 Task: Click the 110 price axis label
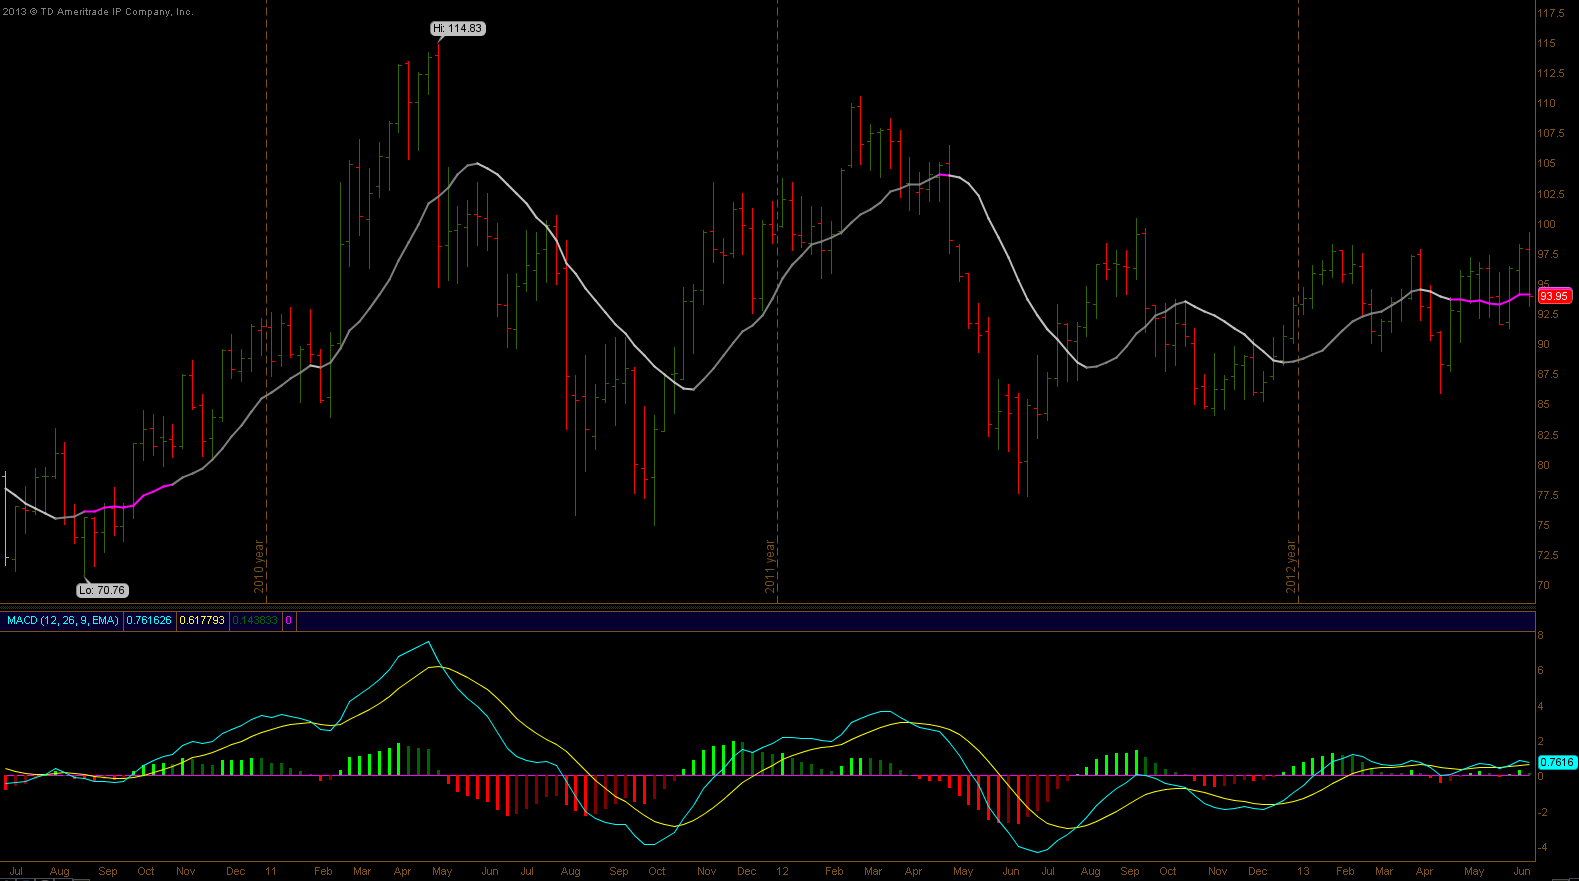(1547, 103)
